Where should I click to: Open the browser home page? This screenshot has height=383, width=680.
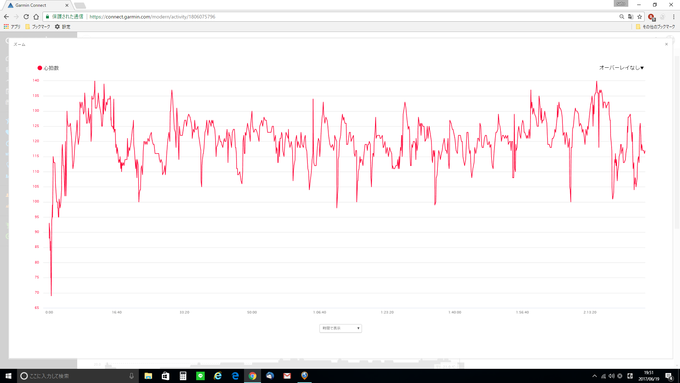tap(36, 16)
